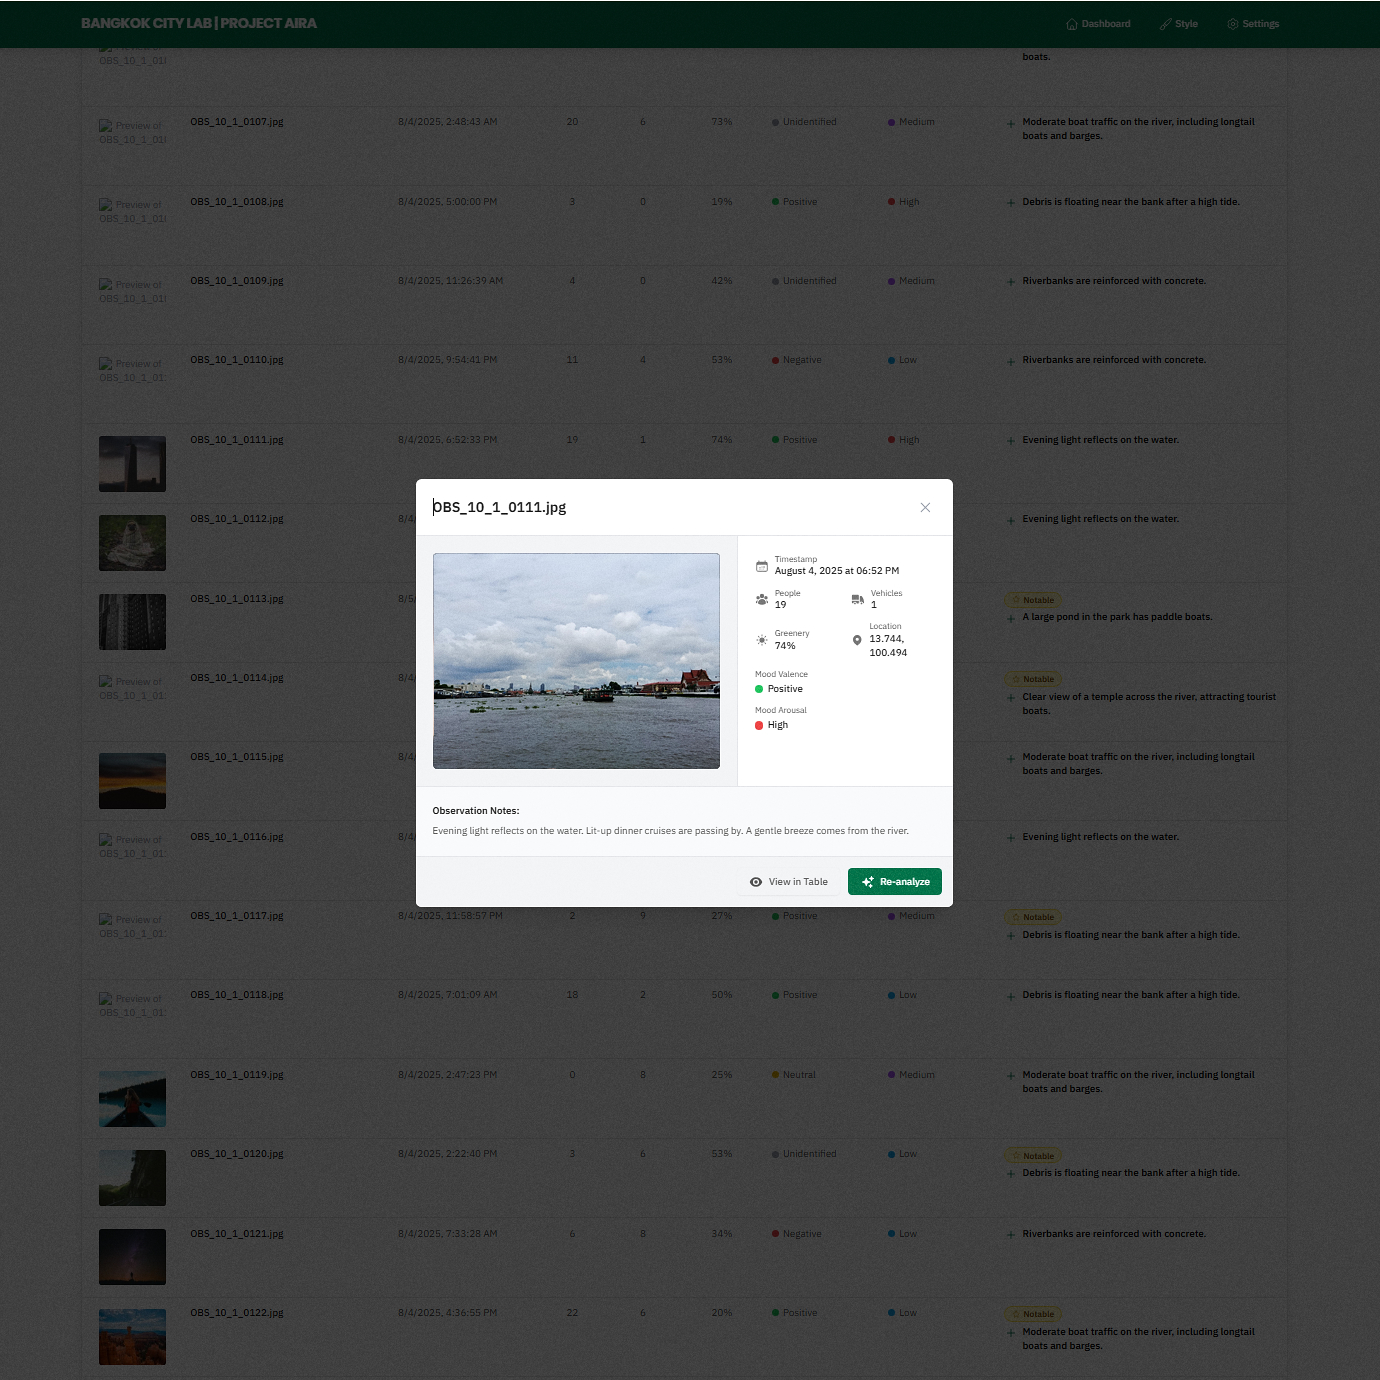The width and height of the screenshot is (1380, 1380).
Task: Click the river photo preview in dialog
Action: (576, 661)
